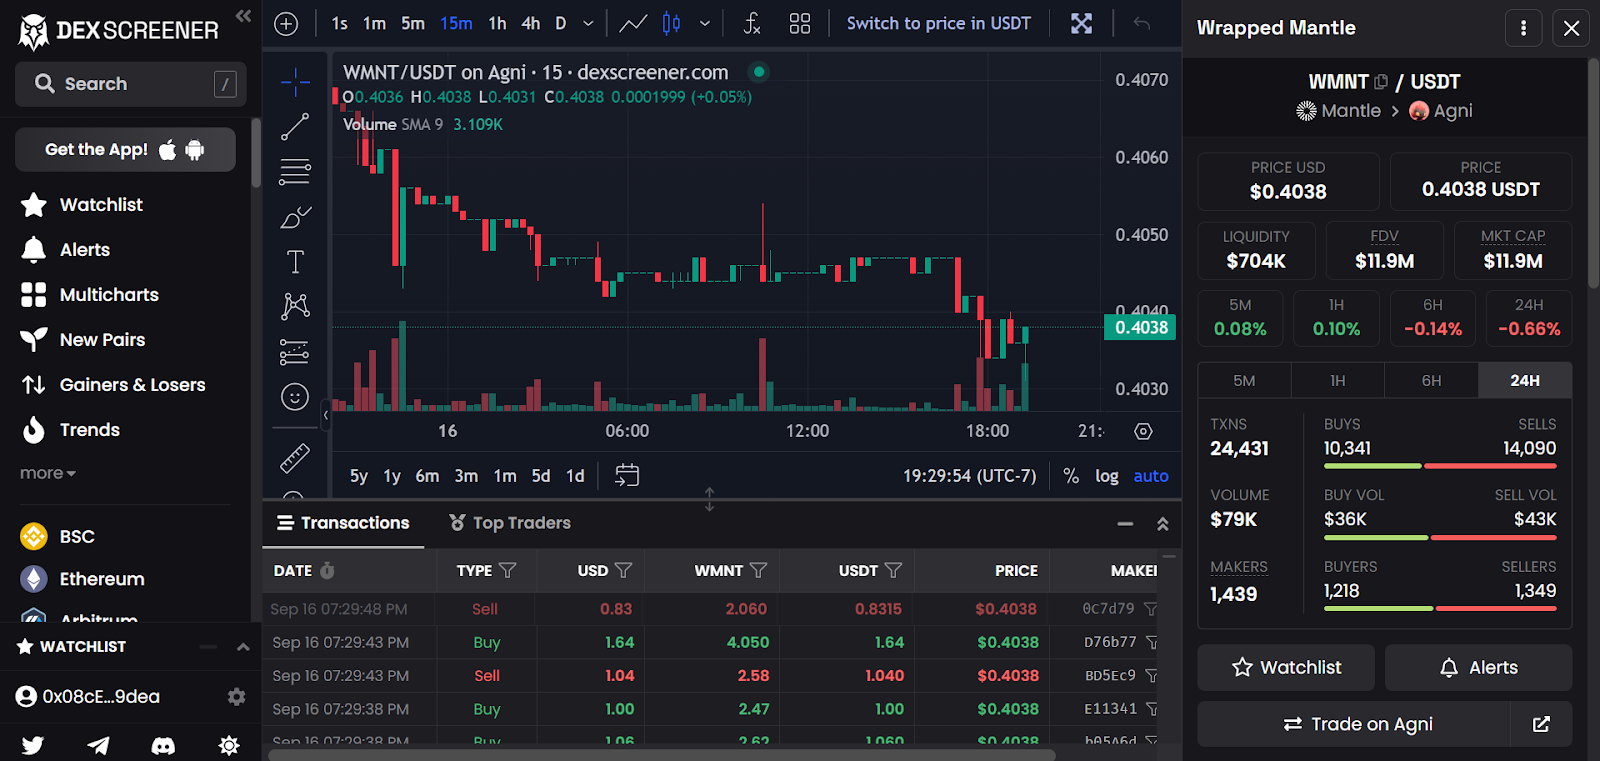Open the Wrapped Mantle options menu
This screenshot has width=1600, height=761.
pos(1524,29)
